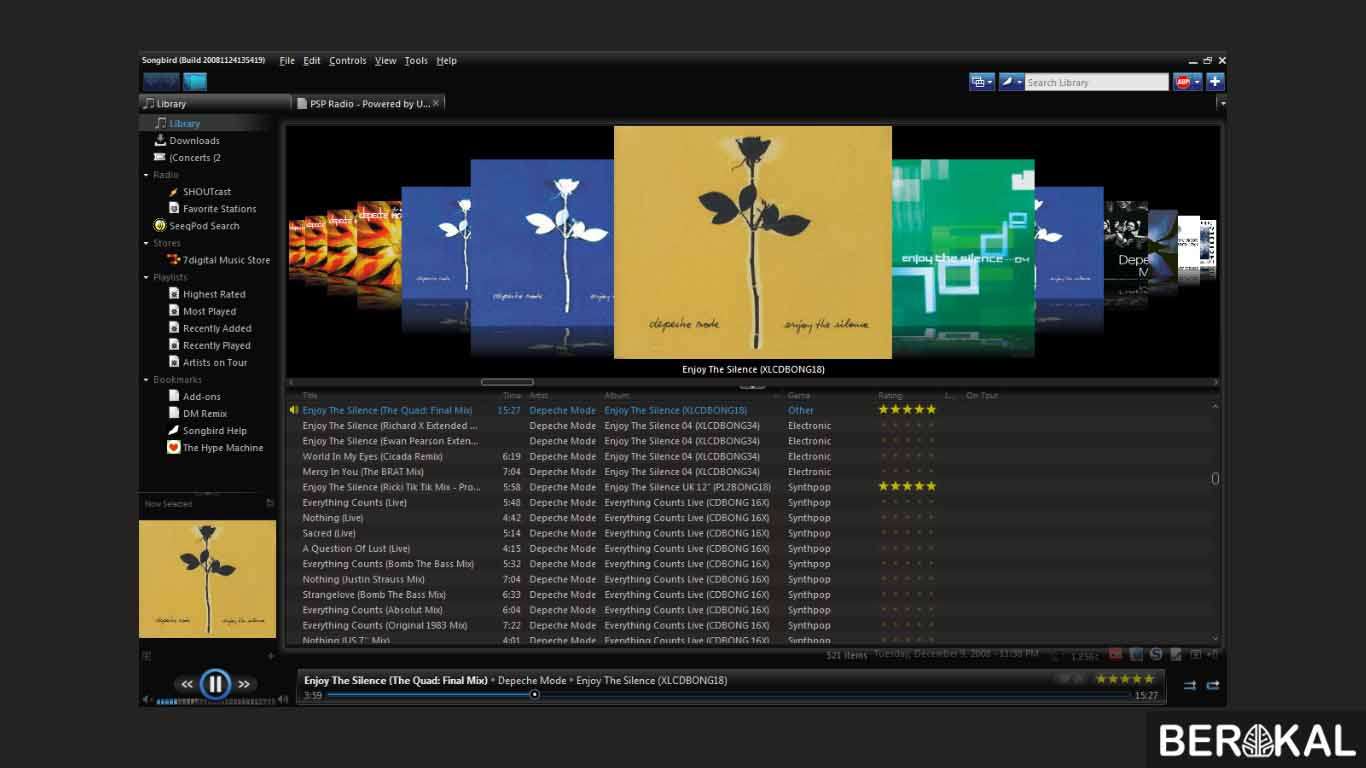Screen dimensions: 1366x768
Task: Switch to the PSP Radio tab
Action: coord(364,102)
